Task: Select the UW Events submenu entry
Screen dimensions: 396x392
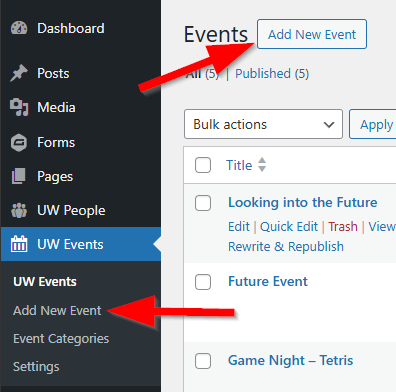Action: tap(45, 282)
